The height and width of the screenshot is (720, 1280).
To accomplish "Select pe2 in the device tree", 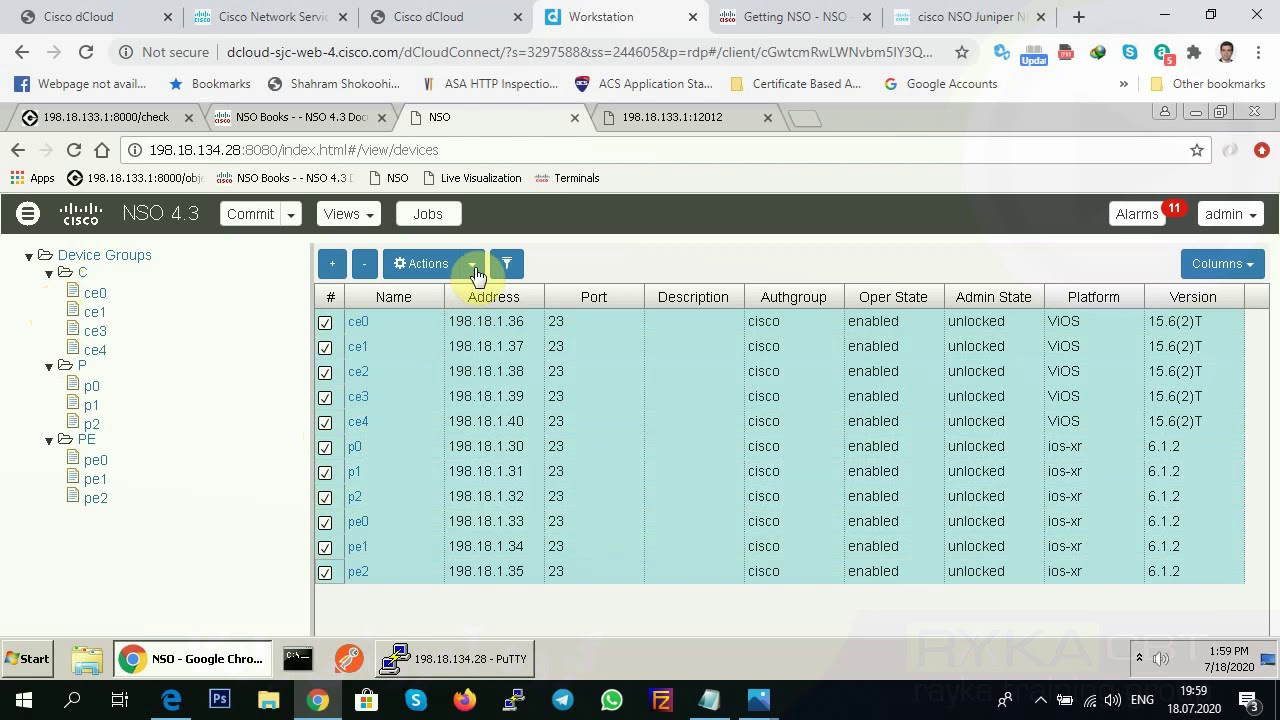I will 96,498.
